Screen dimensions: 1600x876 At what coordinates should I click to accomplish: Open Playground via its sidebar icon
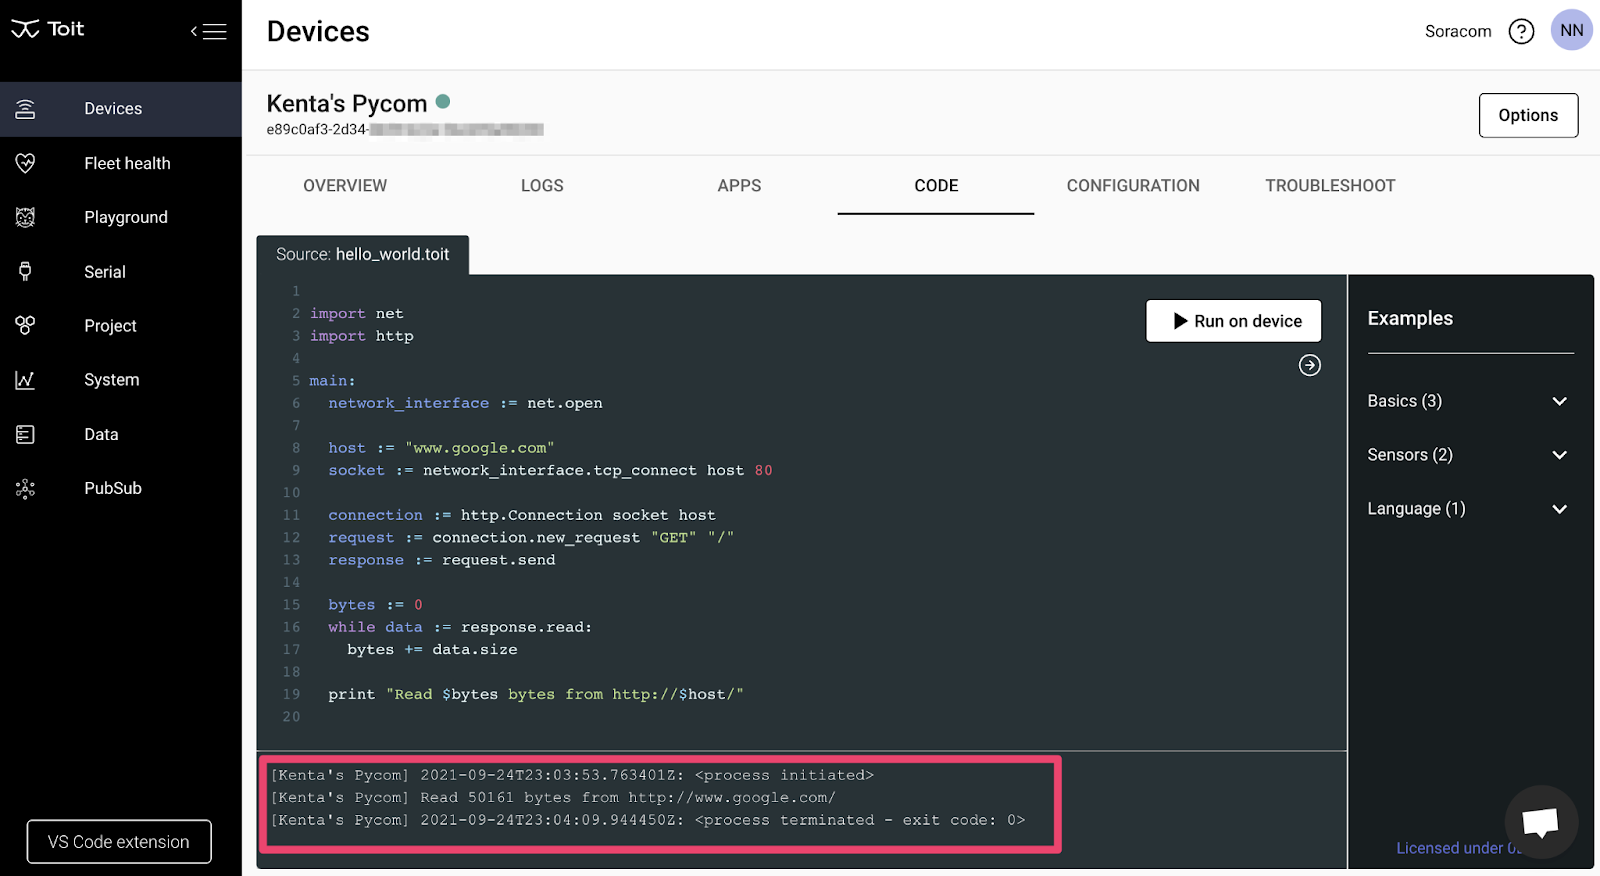tap(26, 217)
